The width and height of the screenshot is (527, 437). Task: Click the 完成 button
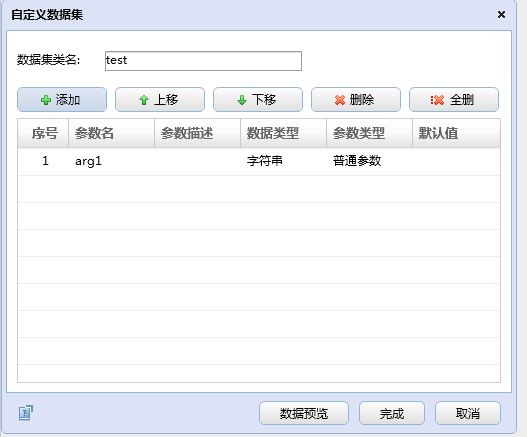[392, 413]
